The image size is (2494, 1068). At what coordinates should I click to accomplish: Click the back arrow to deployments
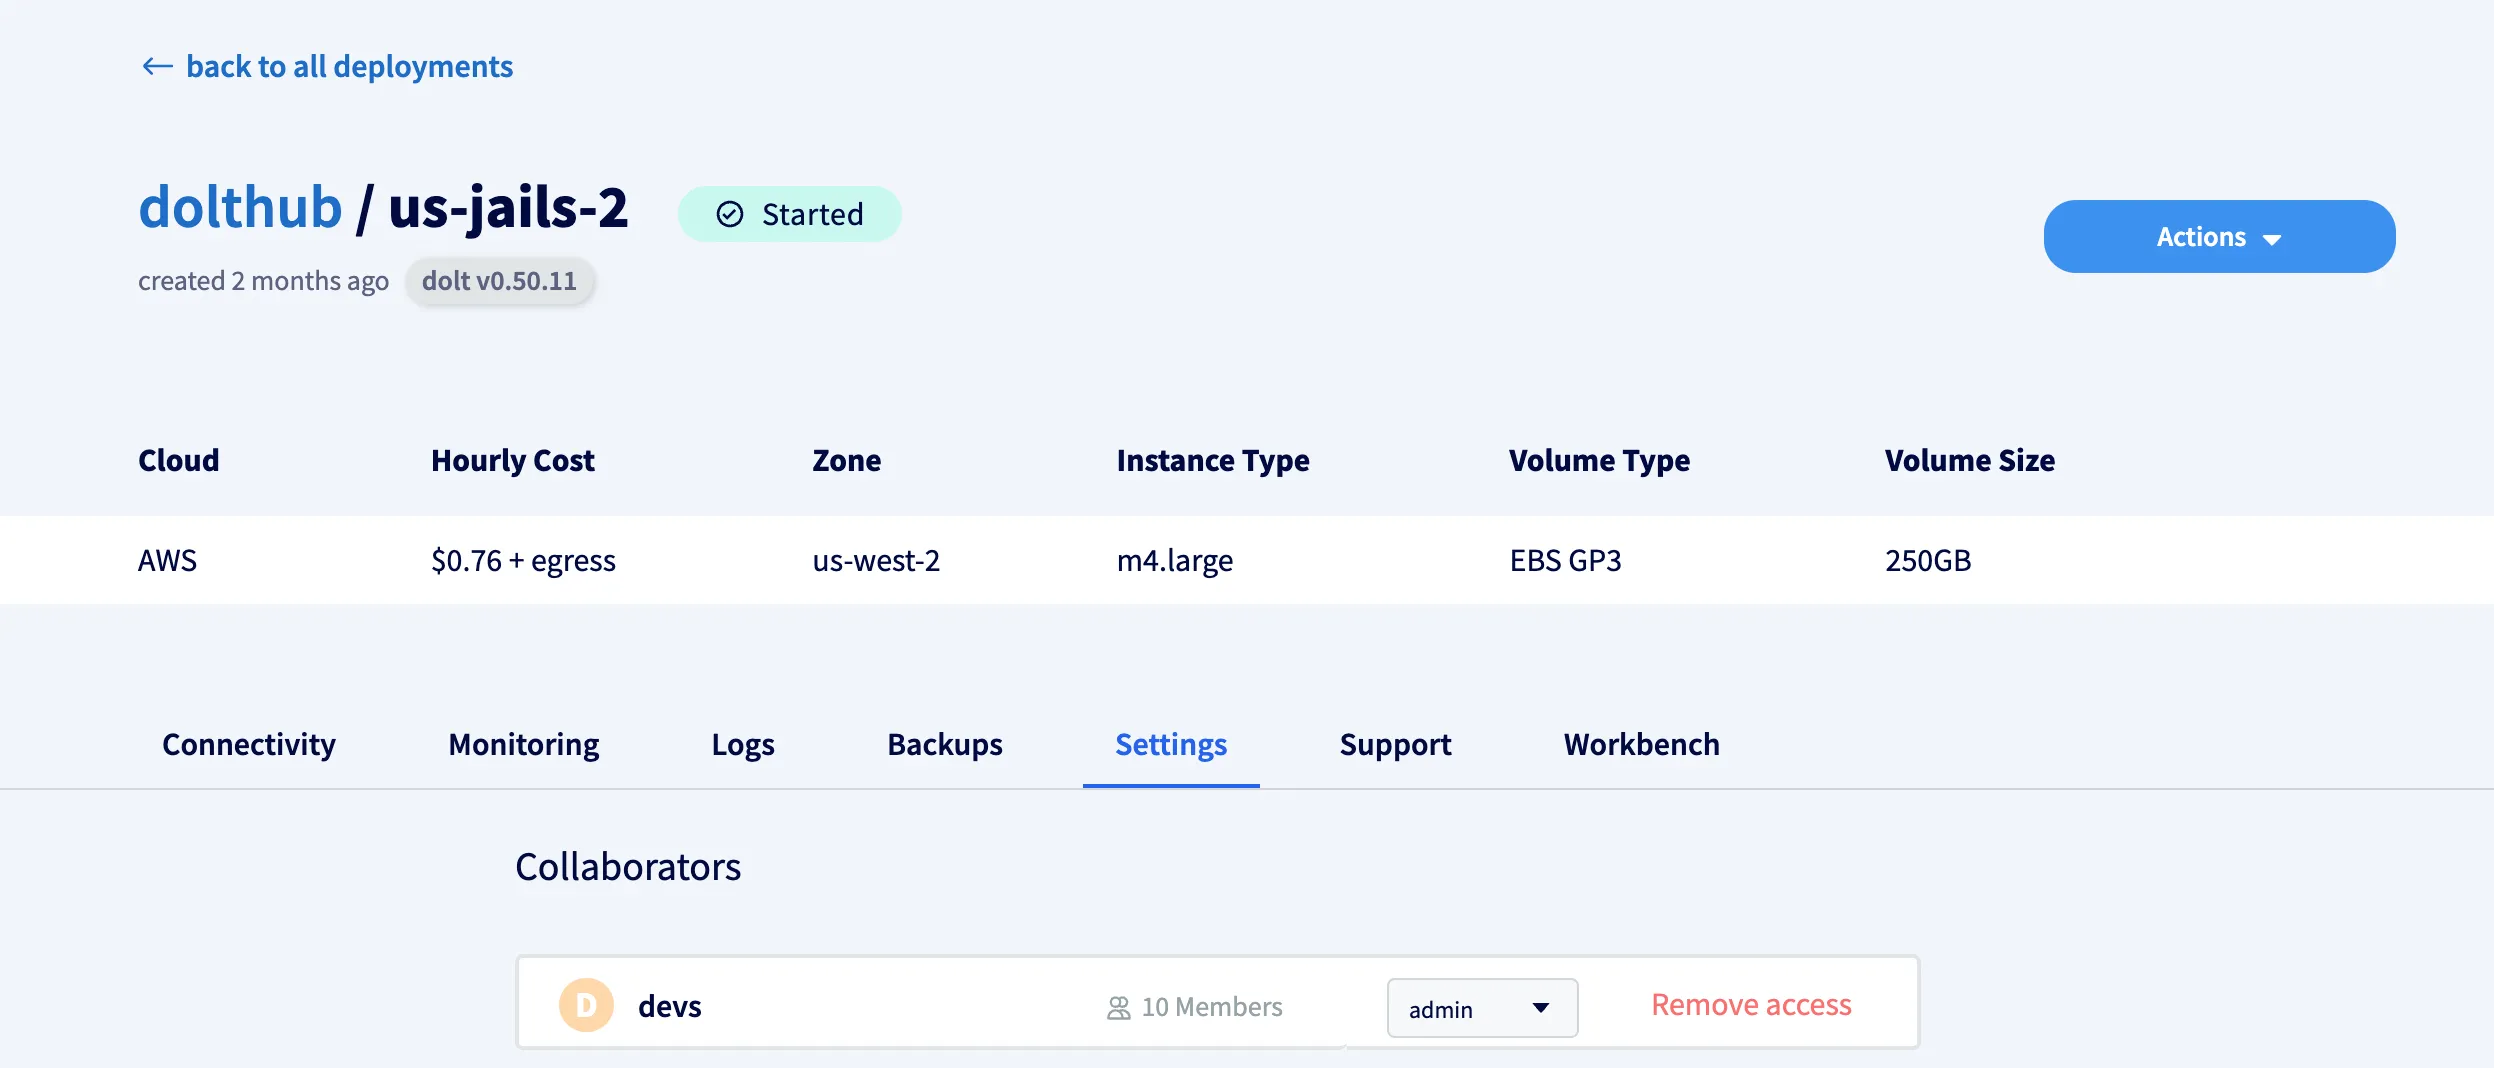pos(156,66)
